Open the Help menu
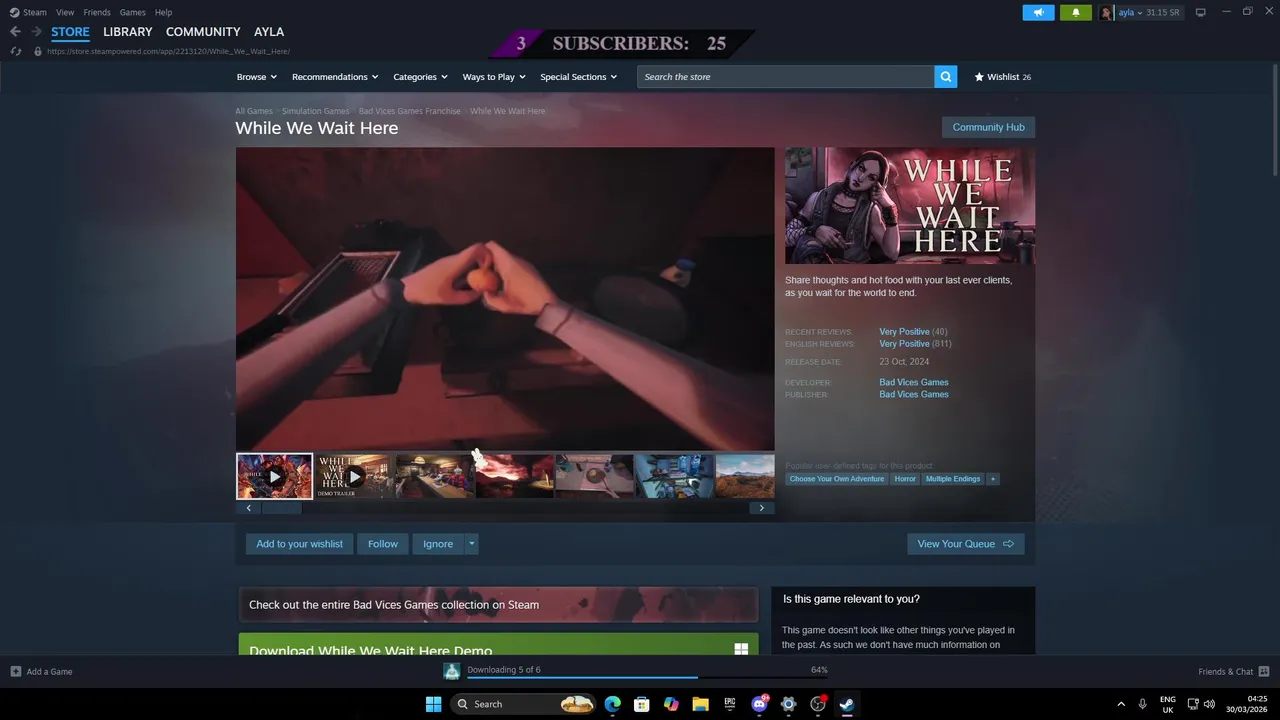This screenshot has height=720, width=1280. click(163, 12)
